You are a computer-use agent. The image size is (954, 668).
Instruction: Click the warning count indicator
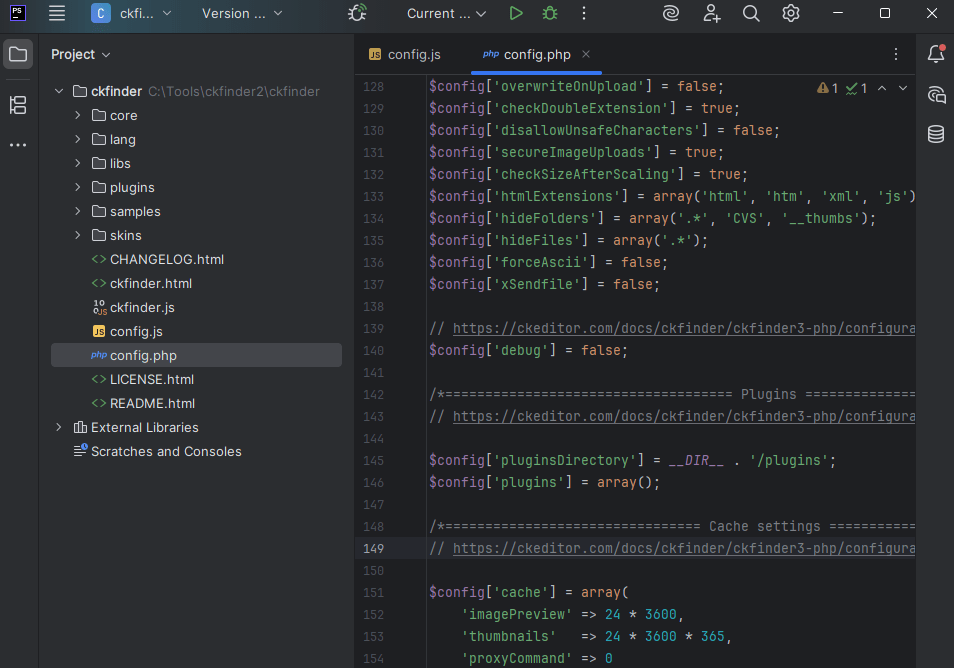(827, 88)
